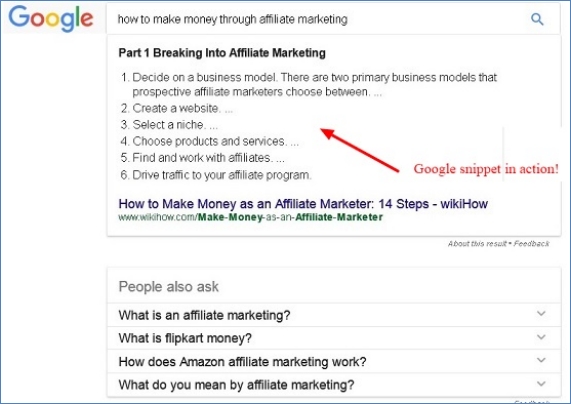This screenshot has width=571, height=404.
Task: Click snippet step 'Choose products and services'
Action: [x=209, y=141]
